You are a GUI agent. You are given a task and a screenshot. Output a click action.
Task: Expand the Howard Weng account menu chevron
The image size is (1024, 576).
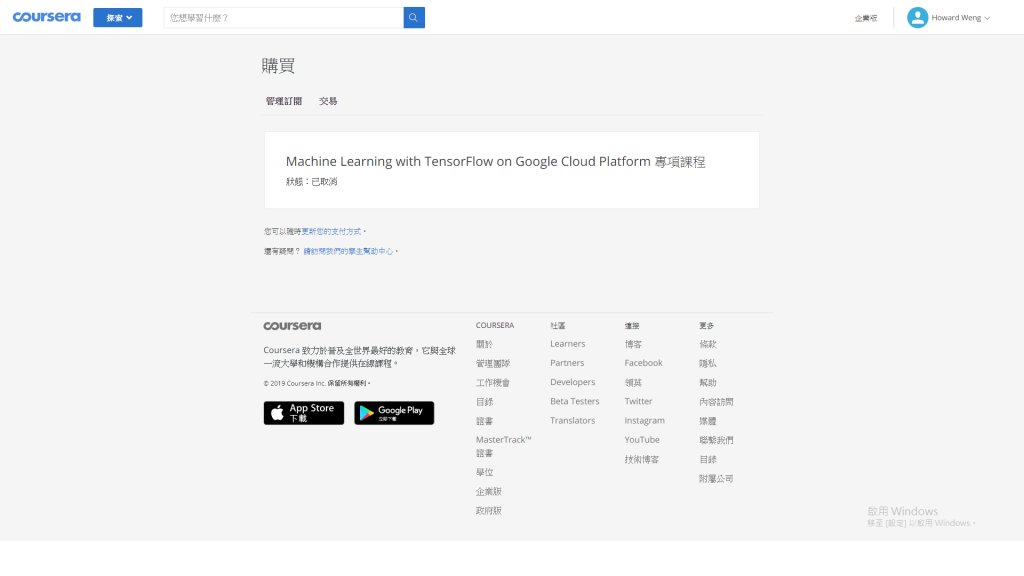987,18
